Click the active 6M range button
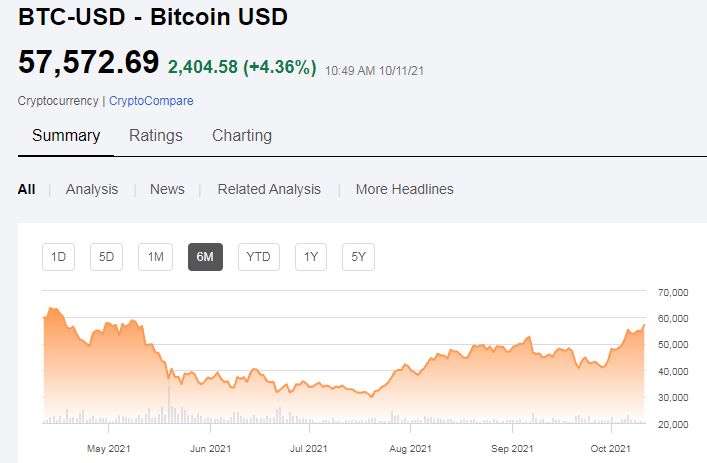 205,257
